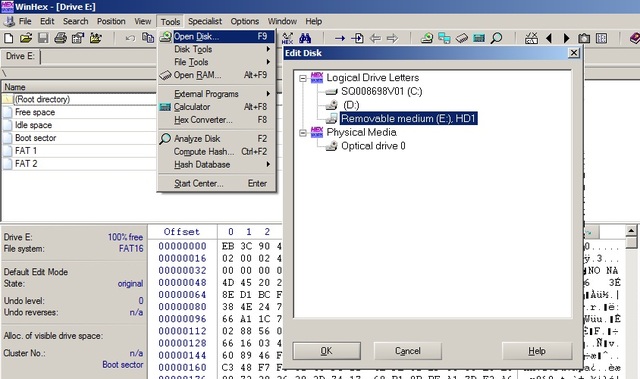This screenshot has width=640, height=379.
Task: Click the hex view scrollbar up arrow
Action: point(631,231)
